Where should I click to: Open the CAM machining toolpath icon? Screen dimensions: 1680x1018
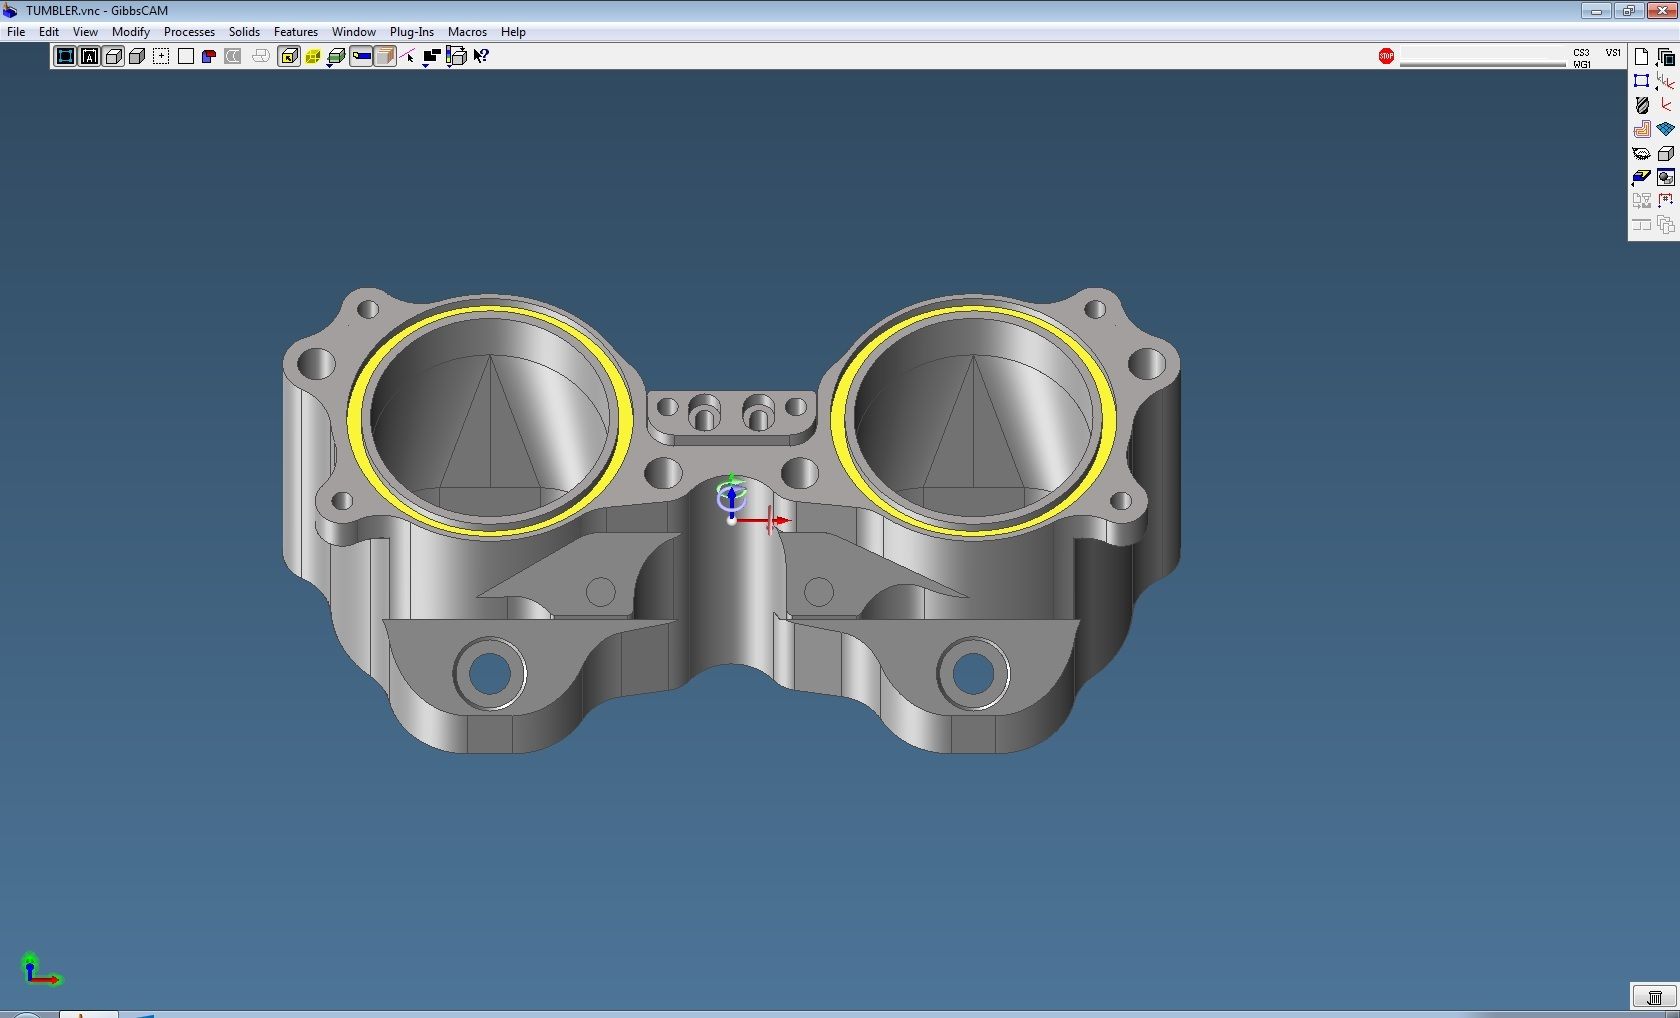(x=1641, y=129)
